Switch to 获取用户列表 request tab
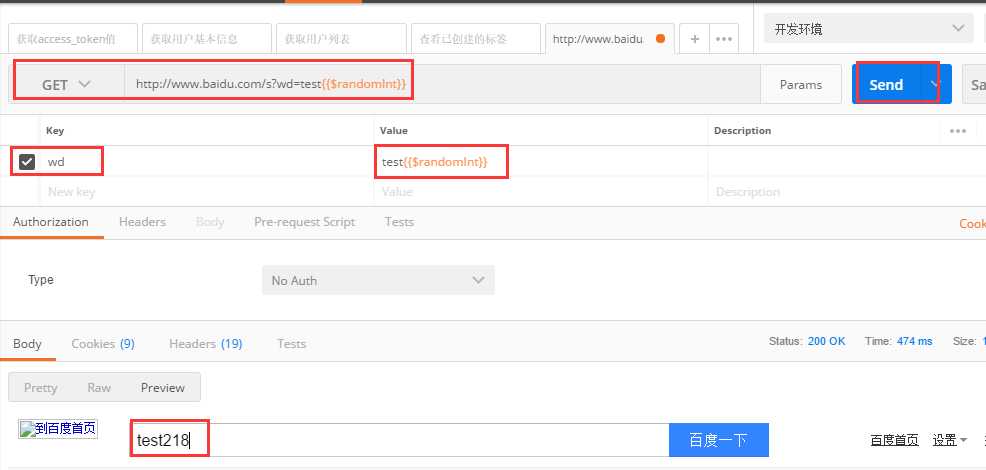The height and width of the screenshot is (470, 986). (x=341, y=39)
